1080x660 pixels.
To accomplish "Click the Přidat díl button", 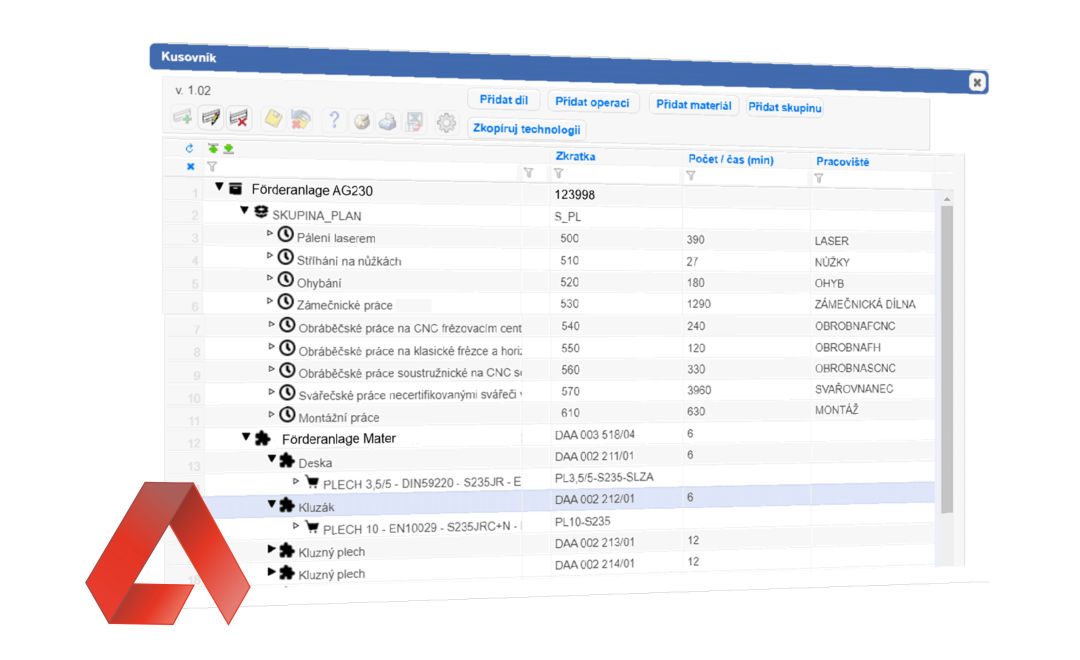I will 504,100.
